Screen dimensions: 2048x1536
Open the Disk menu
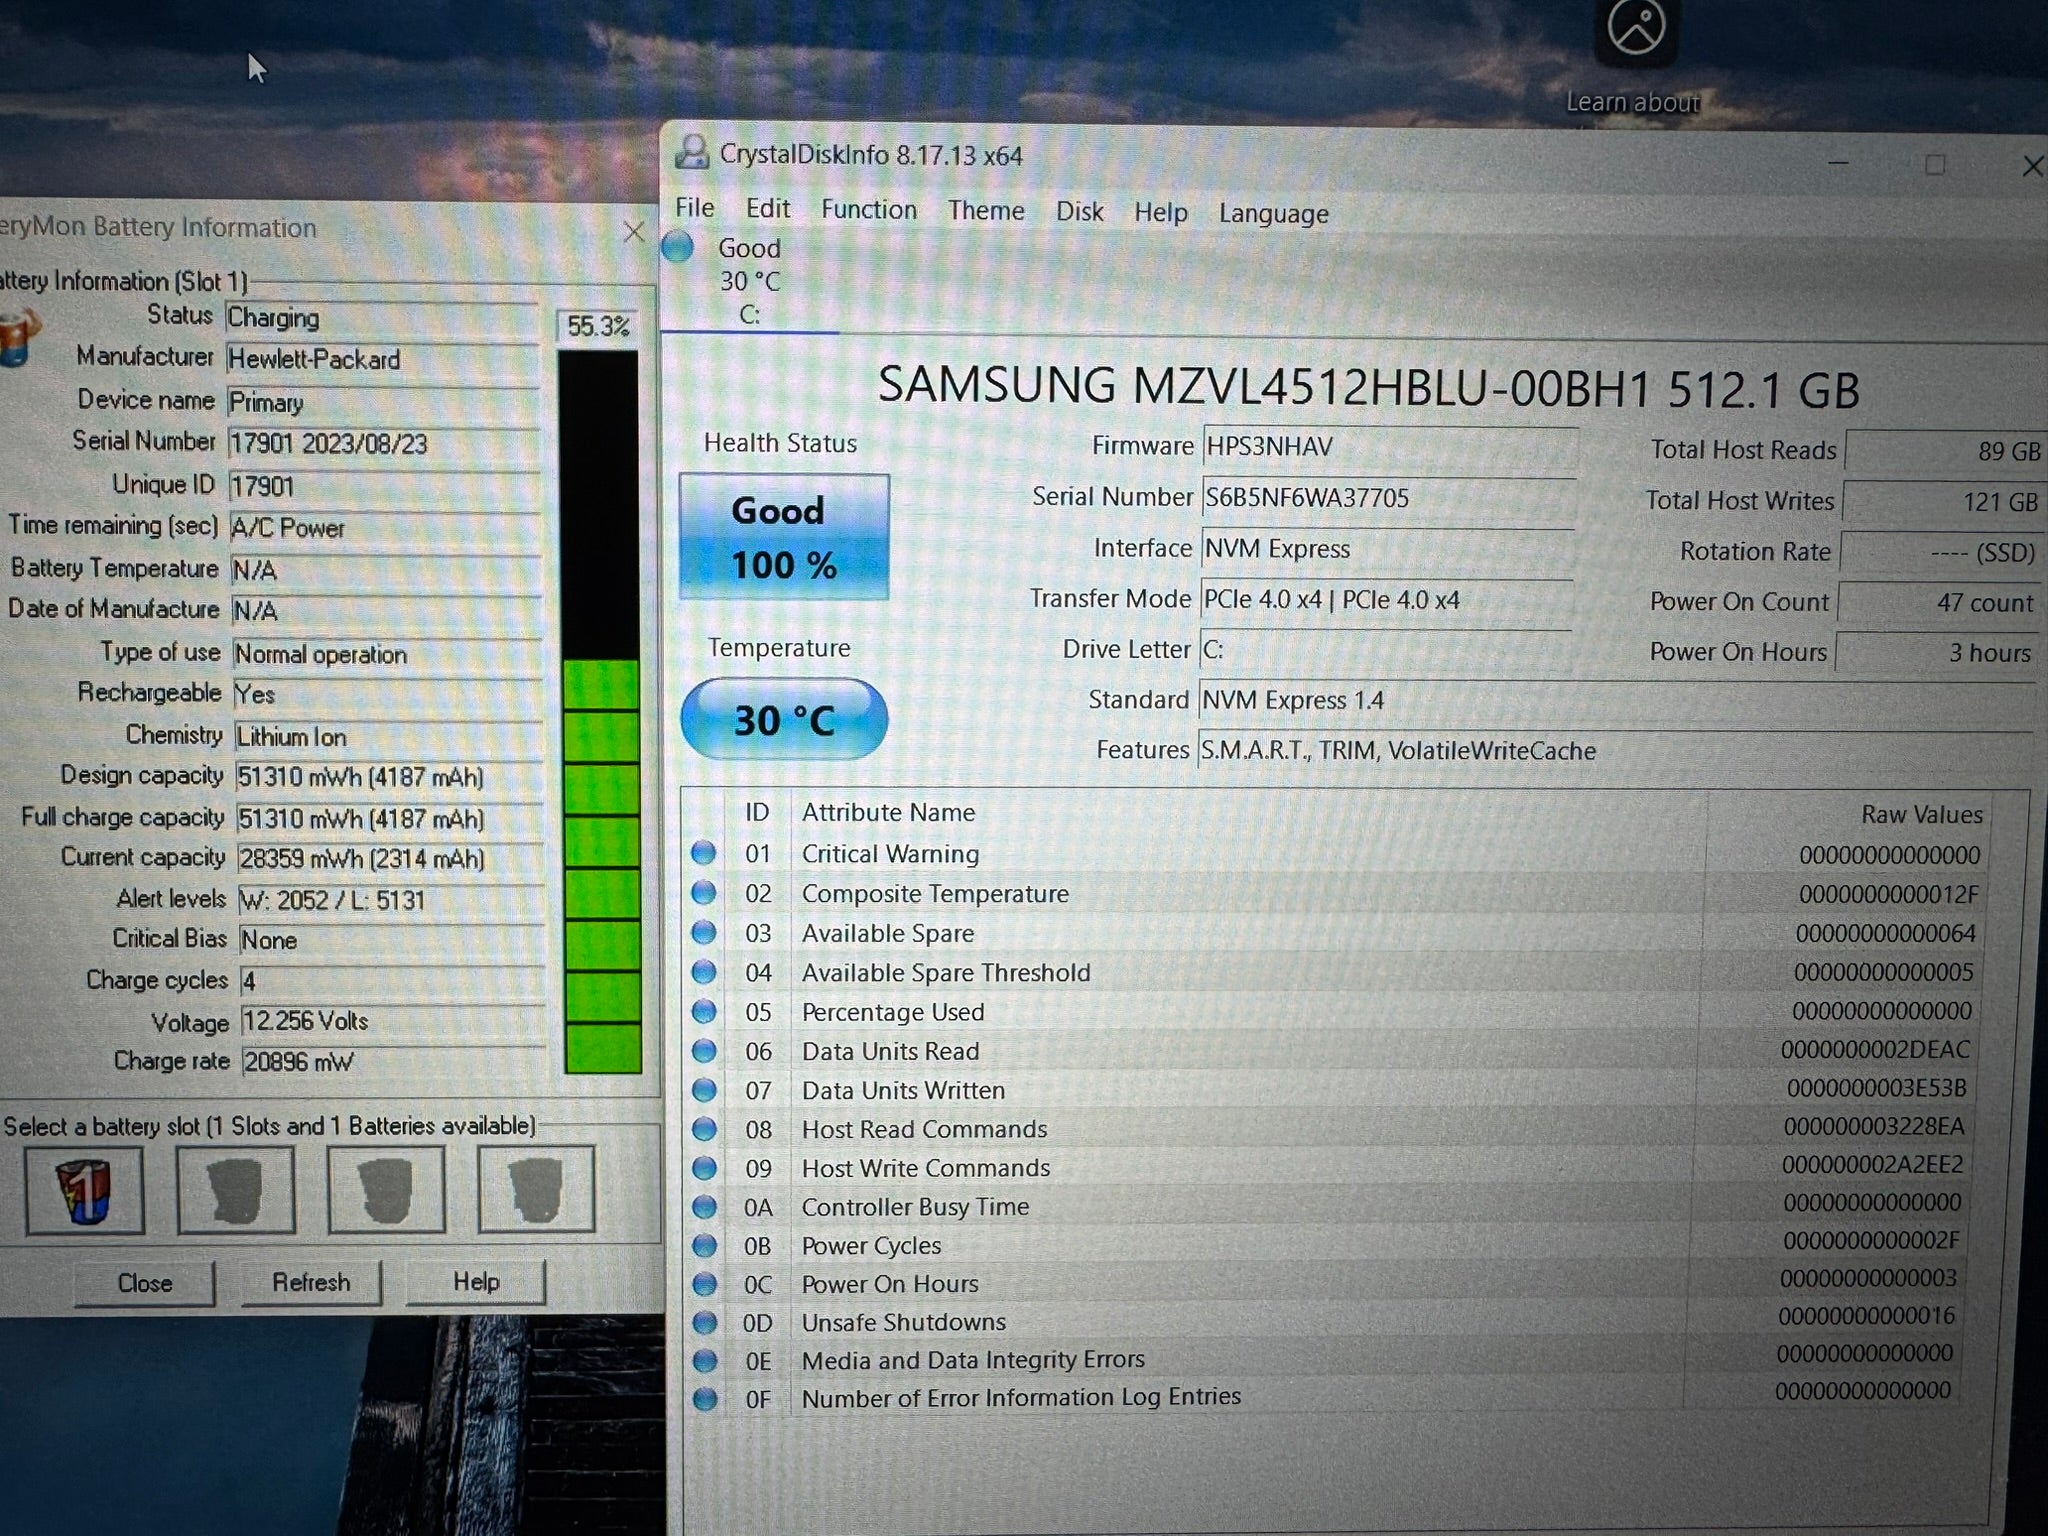pyautogui.click(x=1080, y=212)
